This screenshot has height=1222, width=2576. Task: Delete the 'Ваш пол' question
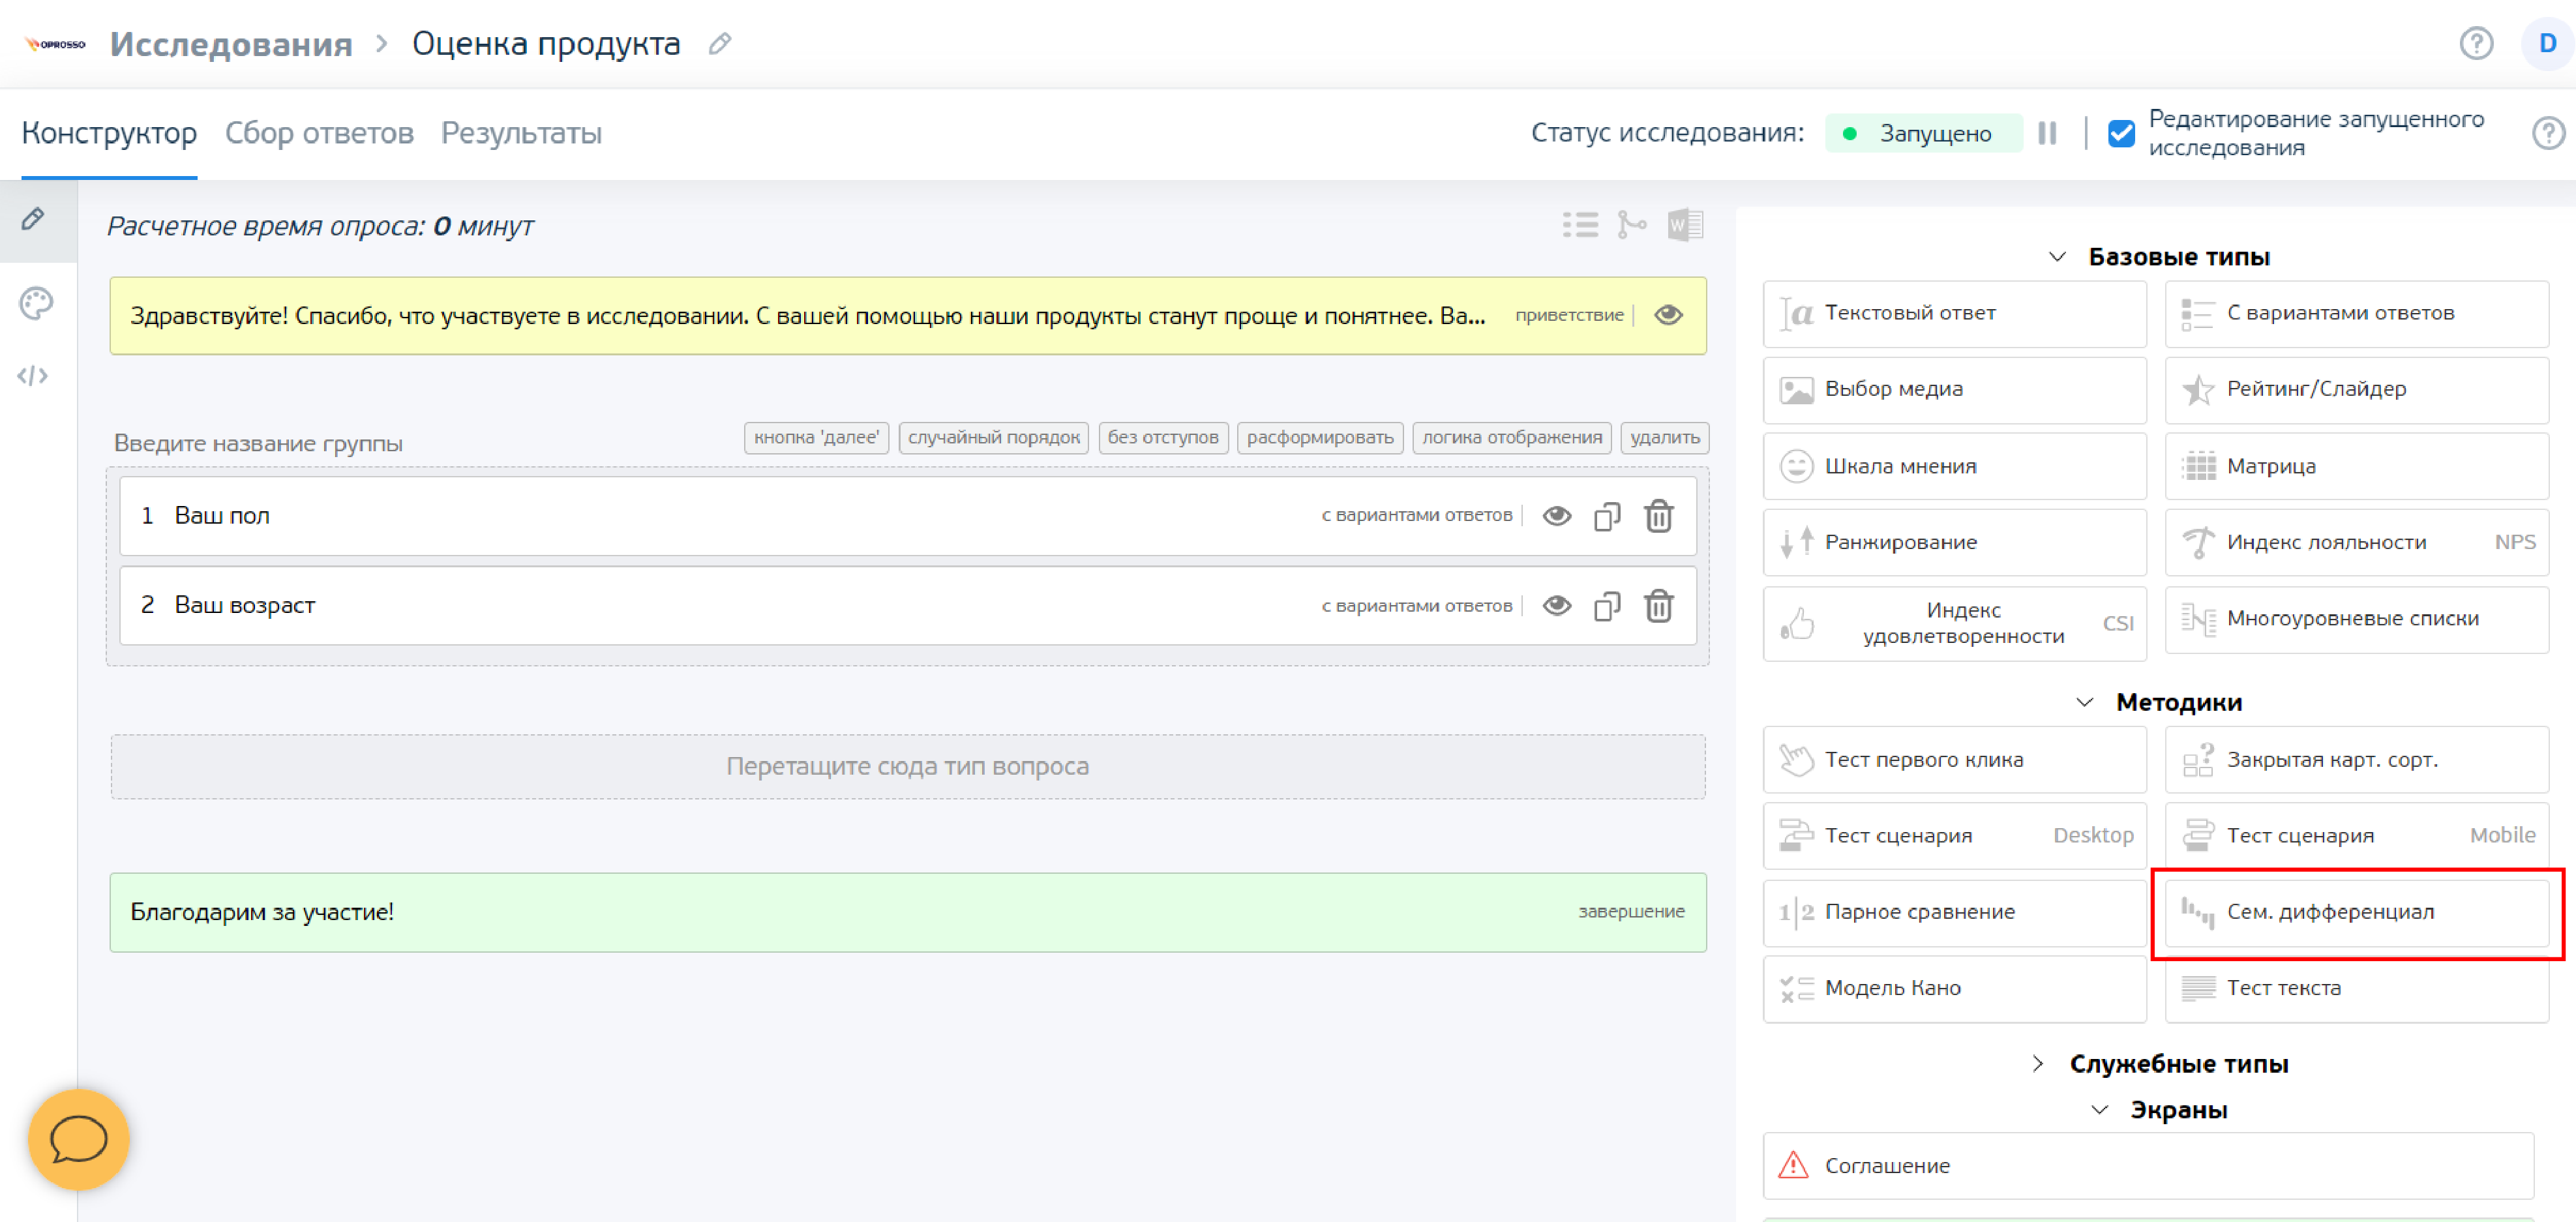pyautogui.click(x=1659, y=516)
